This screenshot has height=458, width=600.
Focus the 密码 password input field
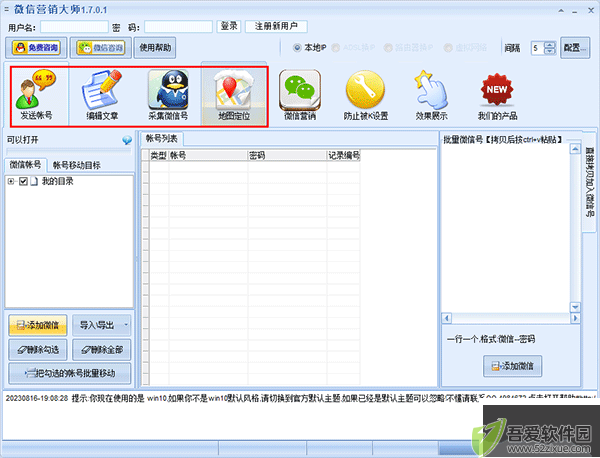pos(178,27)
